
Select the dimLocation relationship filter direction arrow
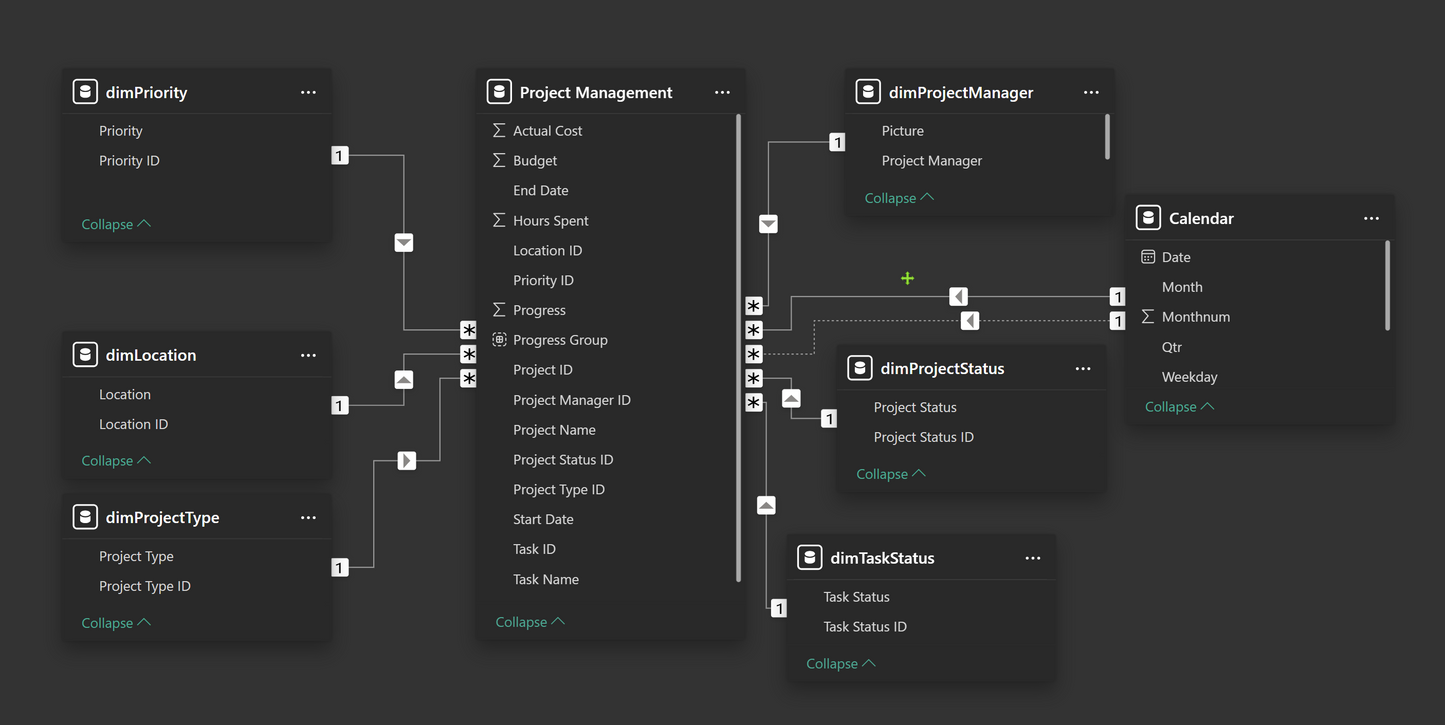pos(404,380)
